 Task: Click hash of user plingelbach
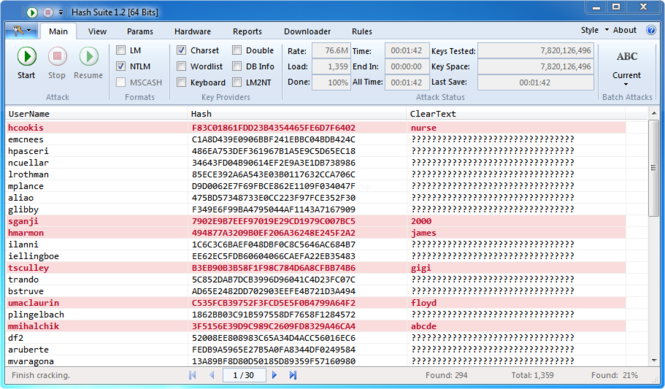click(274, 314)
